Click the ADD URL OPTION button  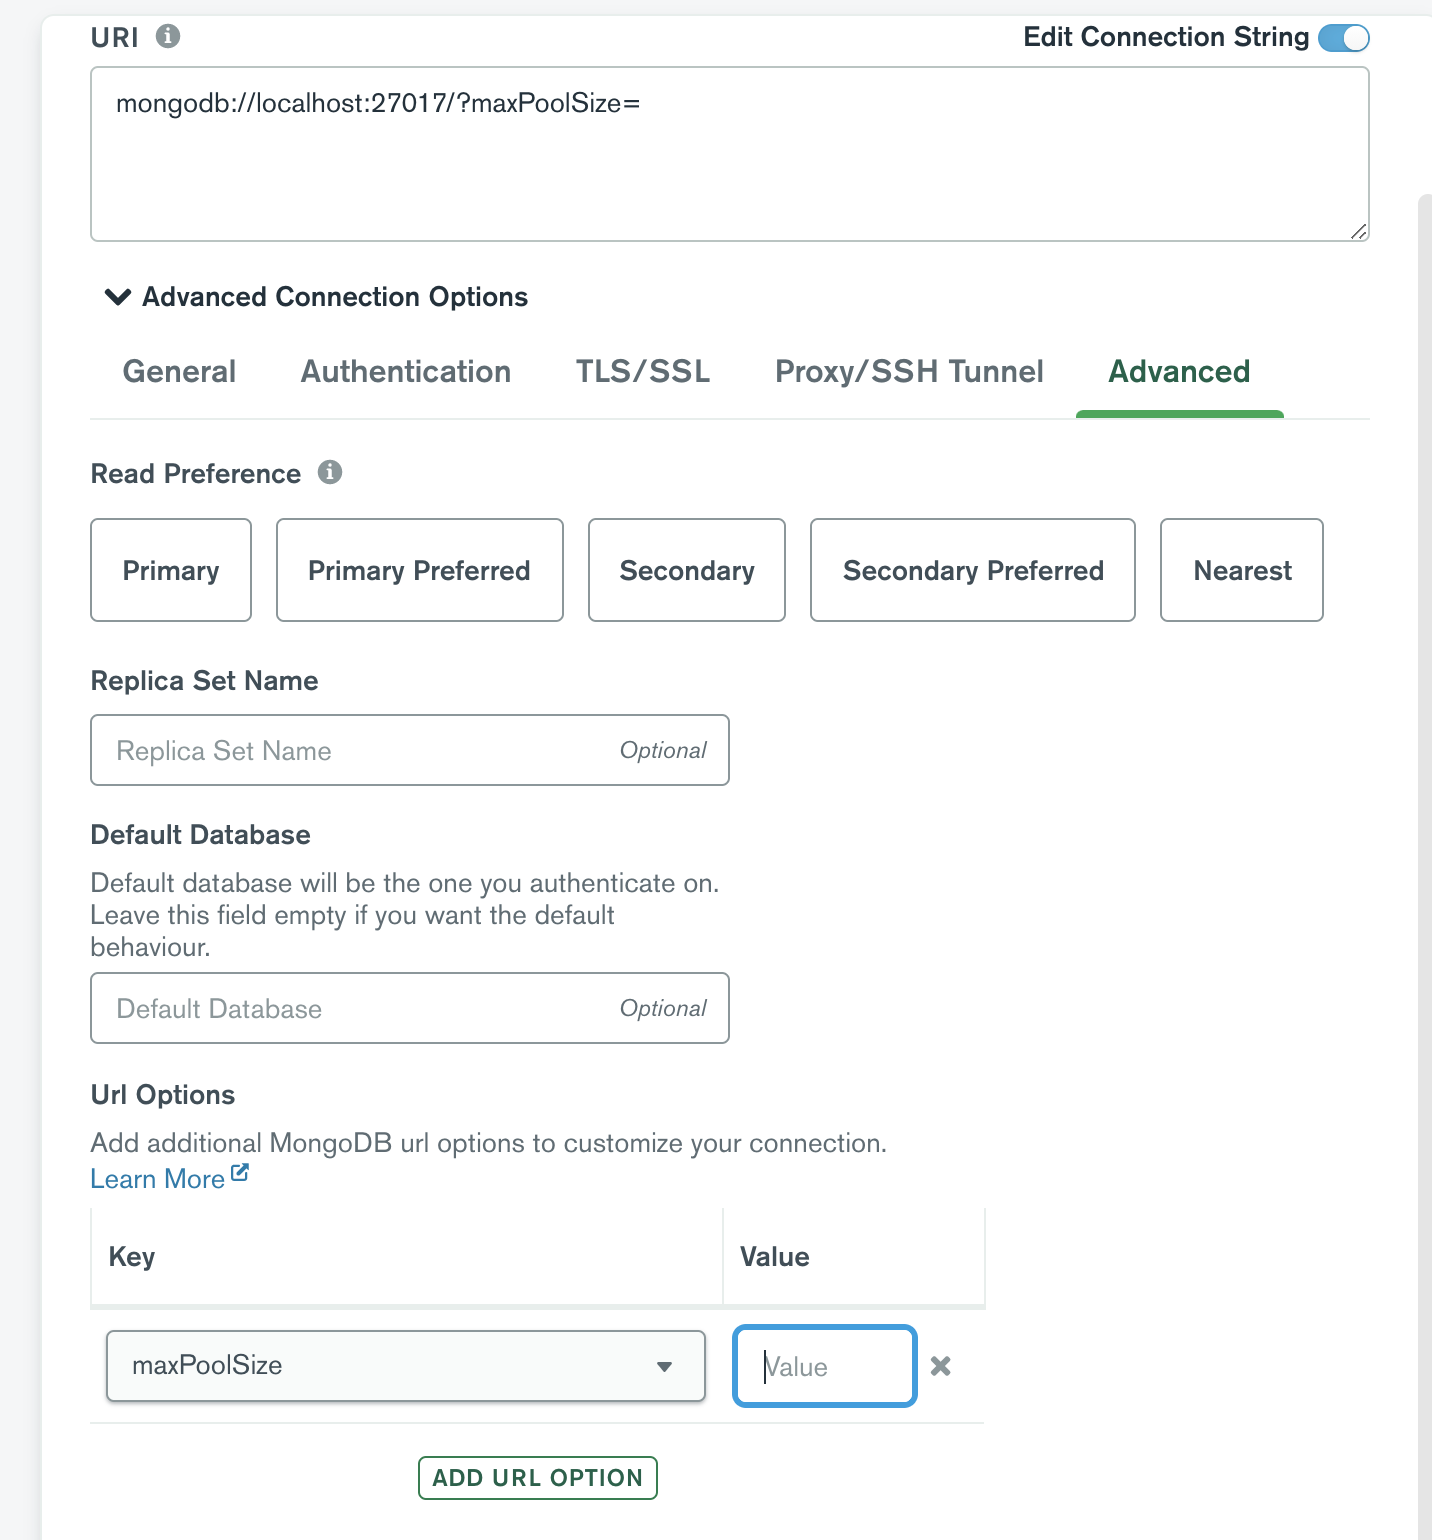[538, 1478]
